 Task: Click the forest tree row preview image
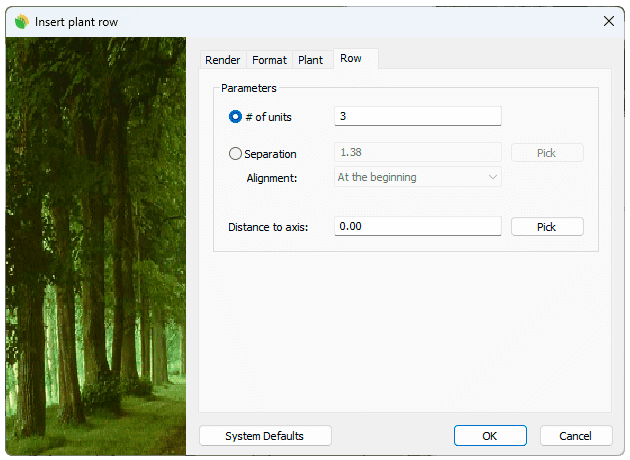96,240
